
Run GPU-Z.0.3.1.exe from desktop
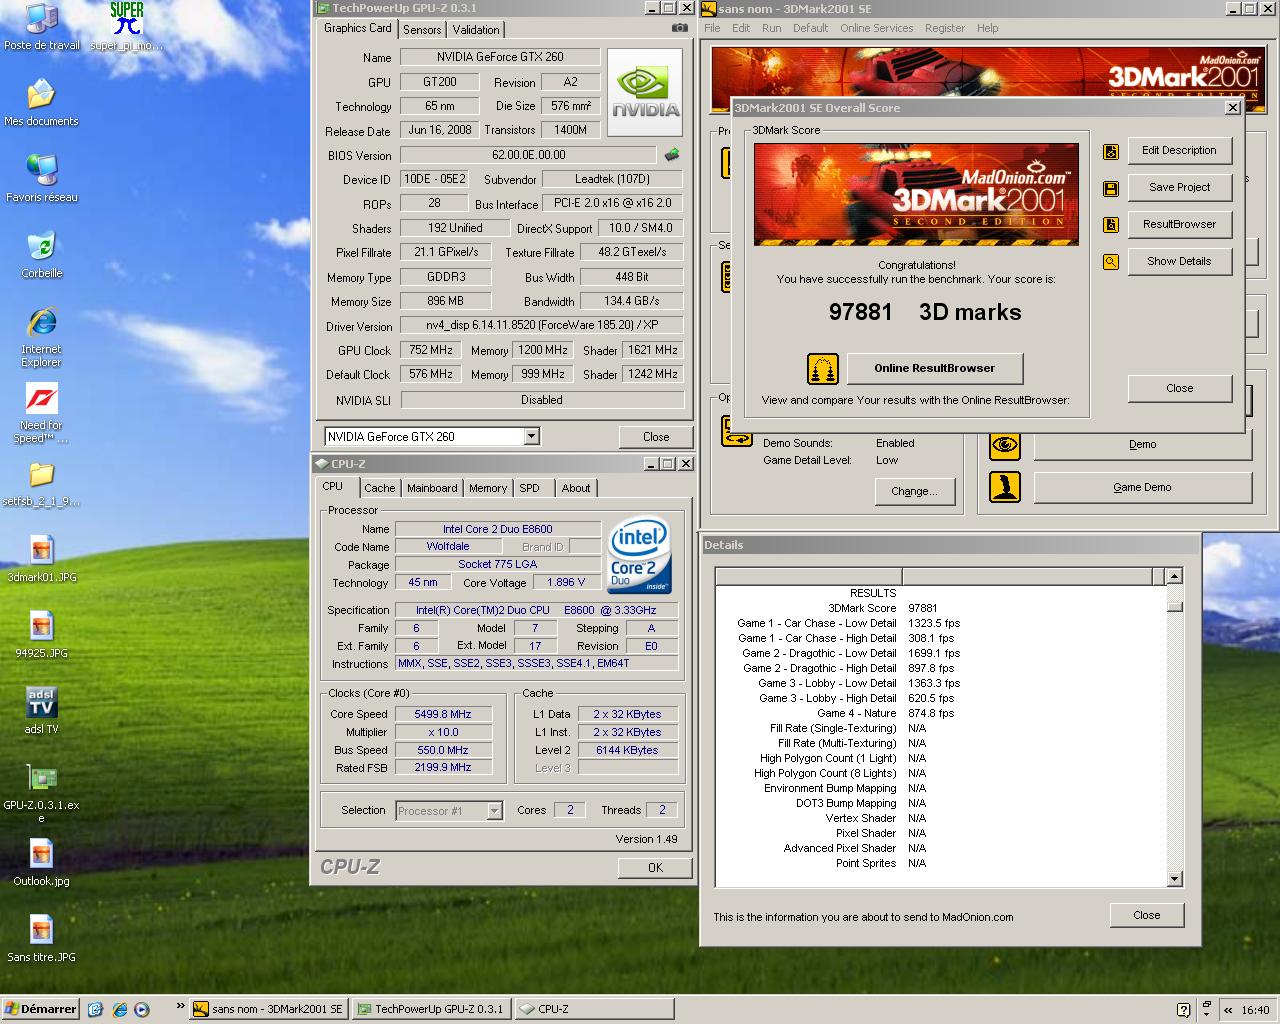coord(41,794)
